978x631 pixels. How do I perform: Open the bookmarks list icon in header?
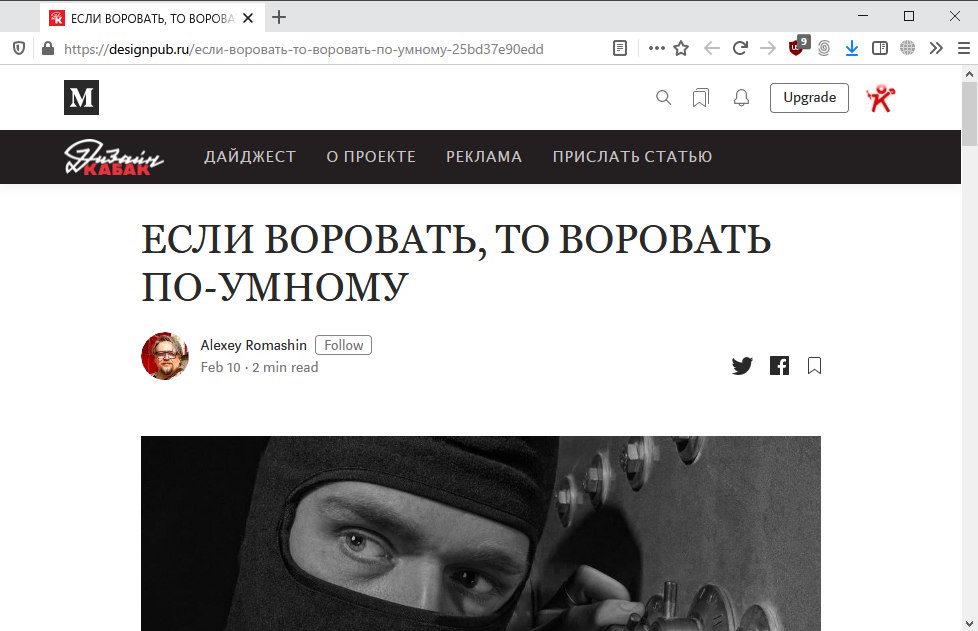[700, 98]
